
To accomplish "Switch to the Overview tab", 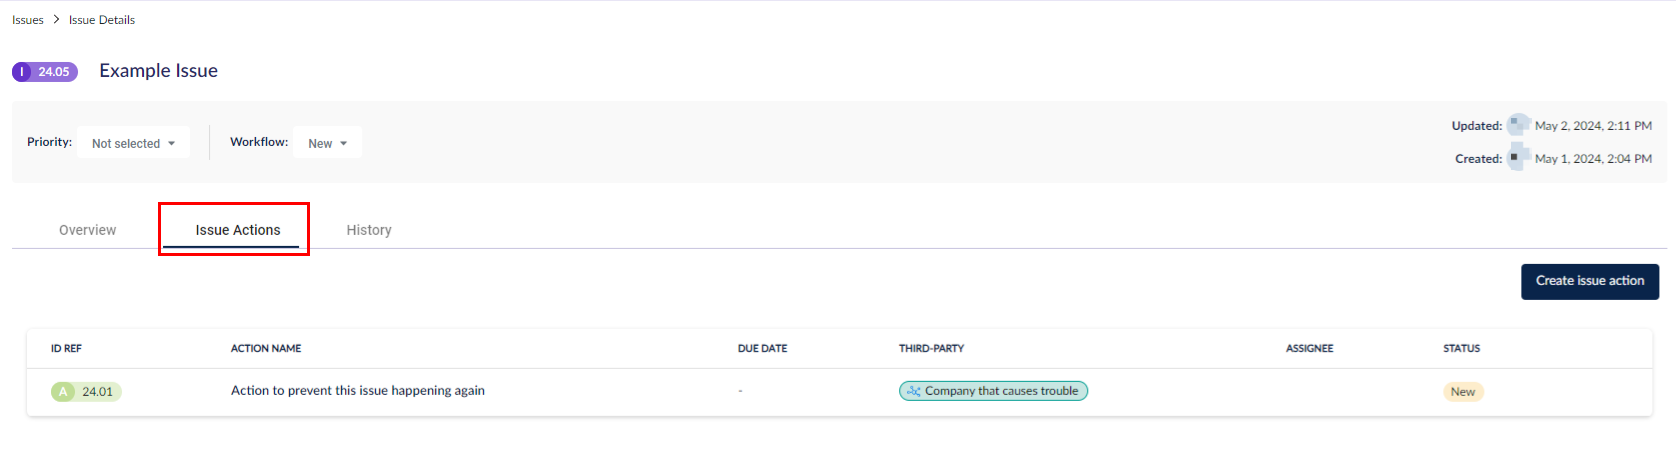I will tap(87, 230).
